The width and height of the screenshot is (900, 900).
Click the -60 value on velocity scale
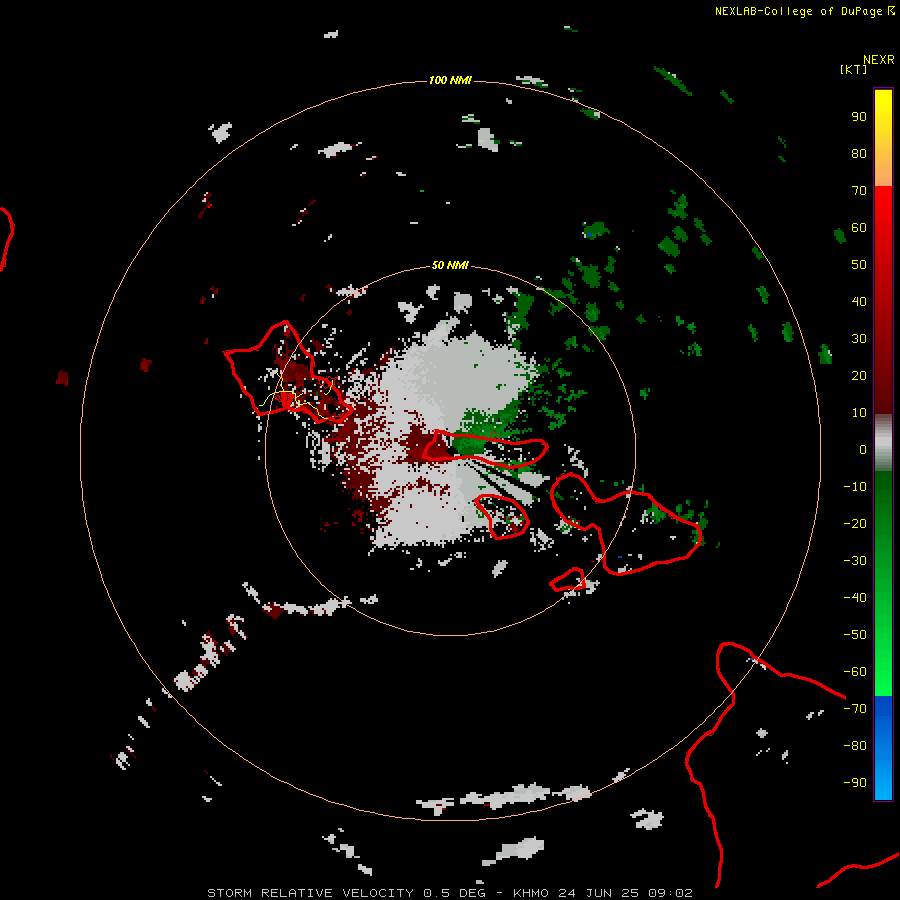pos(855,672)
